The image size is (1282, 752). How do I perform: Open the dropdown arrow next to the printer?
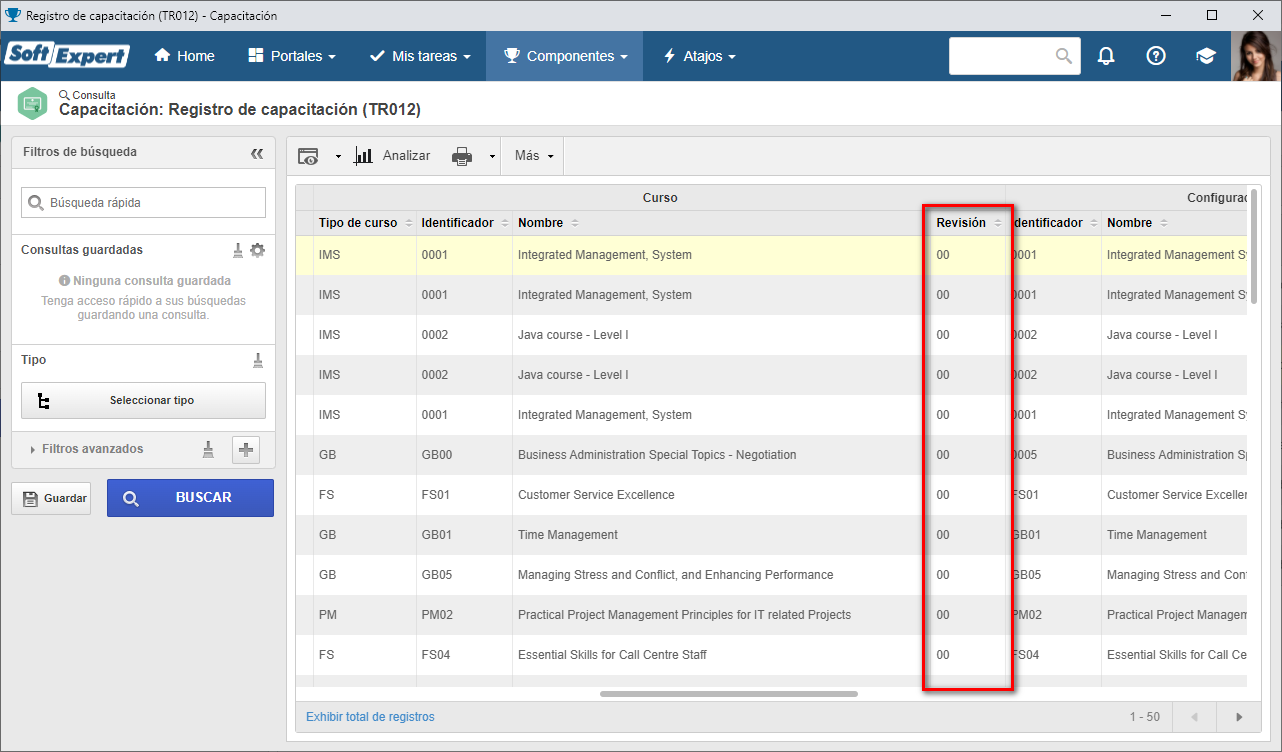coord(492,156)
